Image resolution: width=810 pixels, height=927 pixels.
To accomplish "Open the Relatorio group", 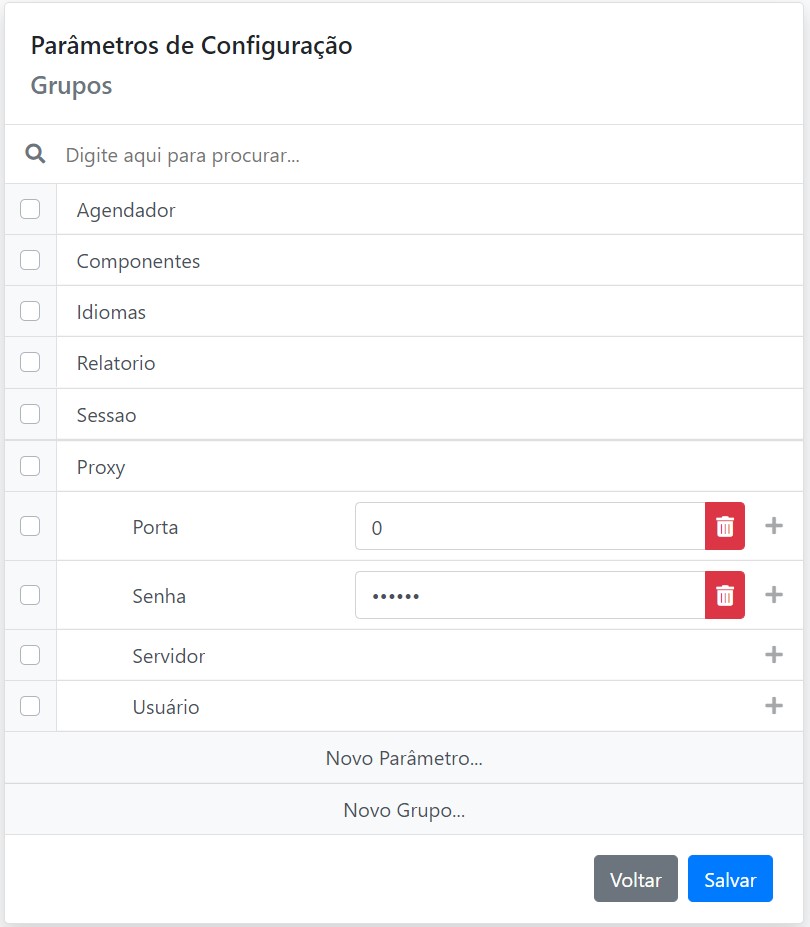I will [x=116, y=363].
